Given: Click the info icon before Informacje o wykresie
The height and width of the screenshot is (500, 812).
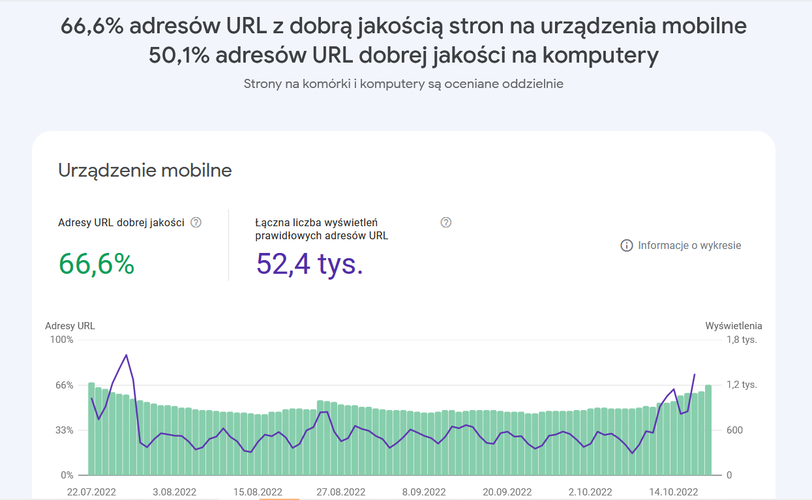Looking at the screenshot, I should tap(627, 245).
